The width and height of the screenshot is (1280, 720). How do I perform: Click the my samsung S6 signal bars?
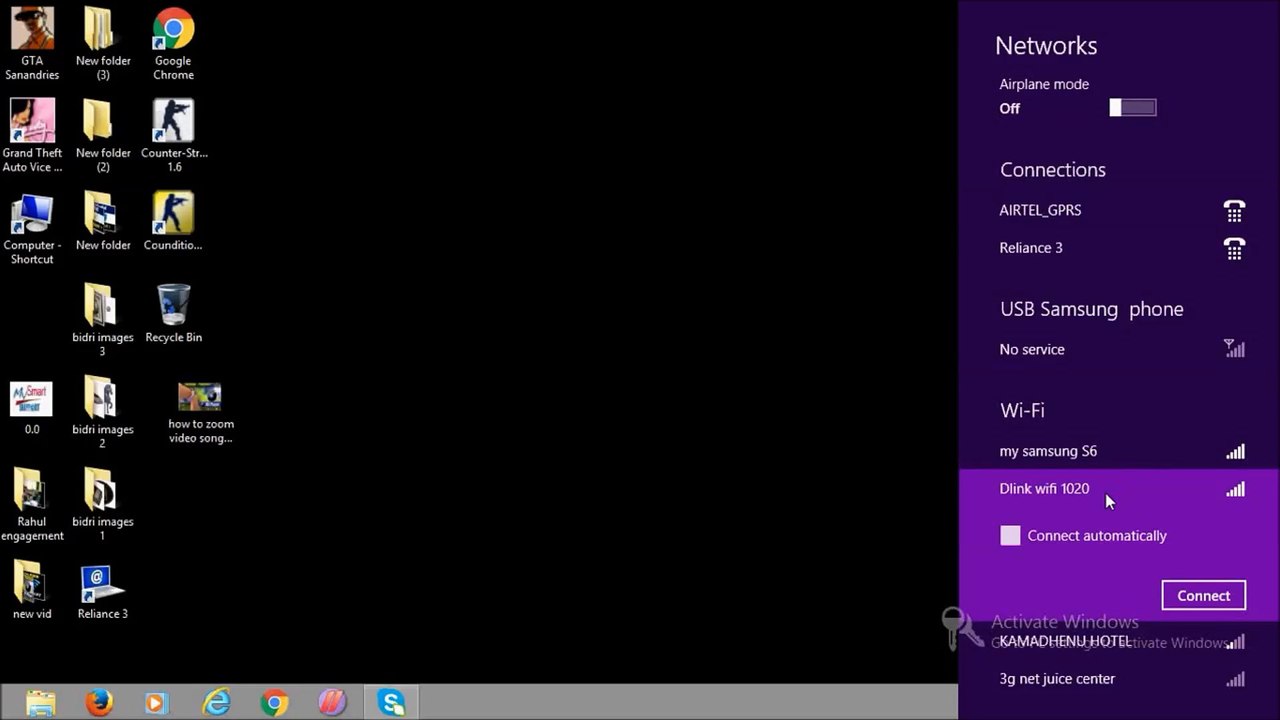point(1236,451)
